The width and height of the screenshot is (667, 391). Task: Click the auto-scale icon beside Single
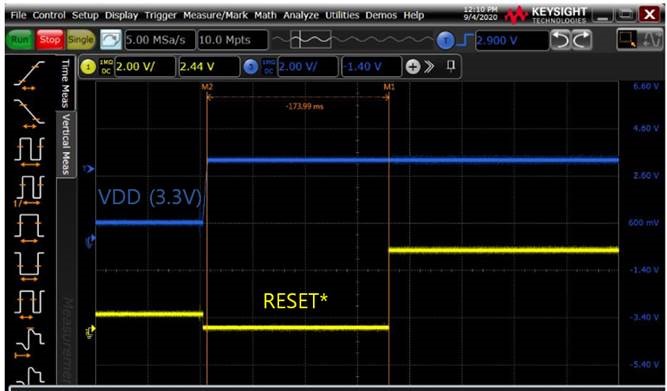(111, 40)
